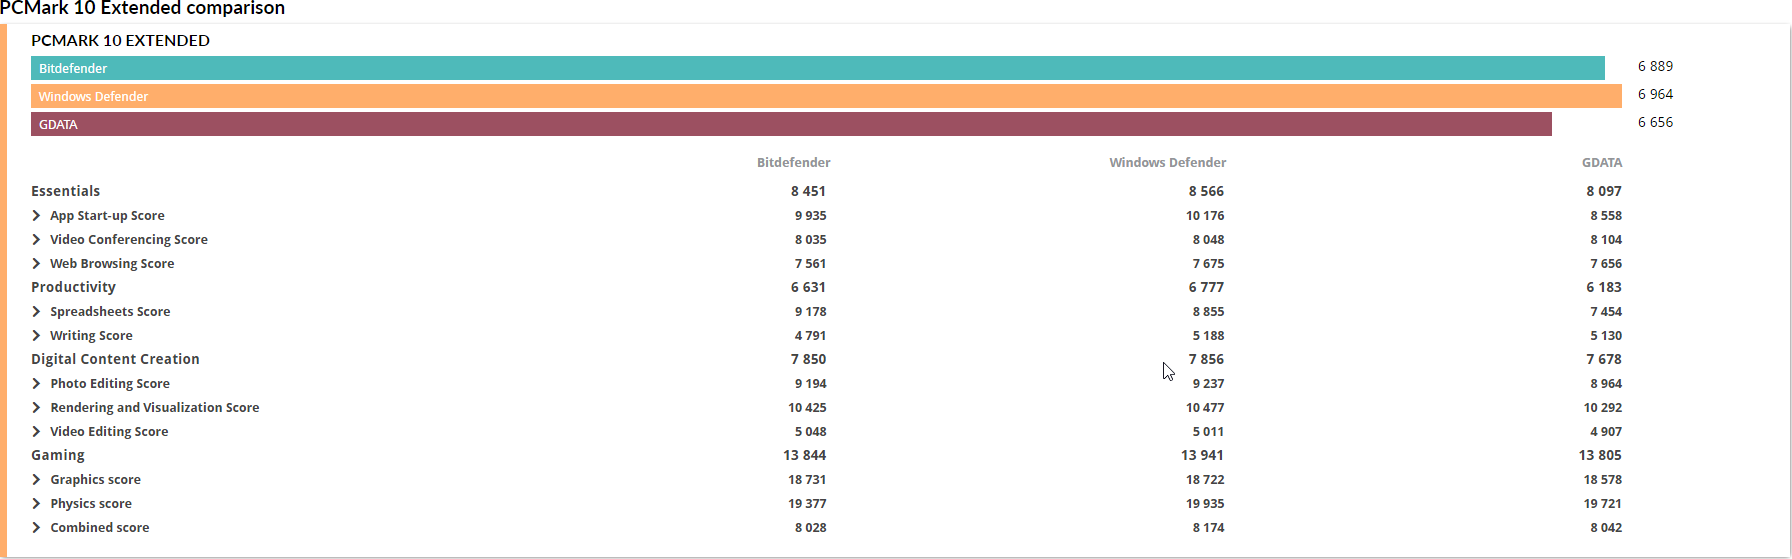Select the Digital Content Creation label
Screen dimensions: 1792x559
point(115,359)
